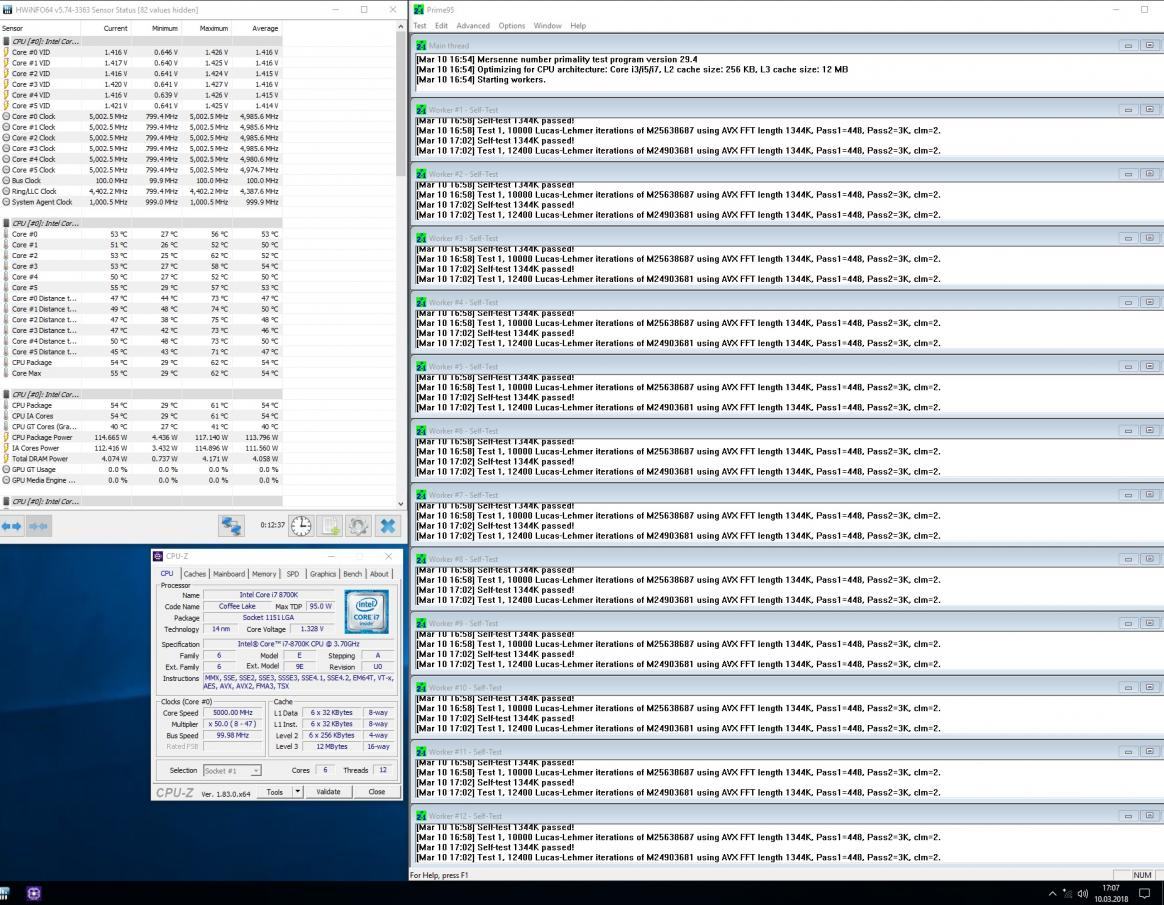Minimize Worker #2 Self-Test child window
Viewport: 1164px width, 905px height.
pos(1128,174)
